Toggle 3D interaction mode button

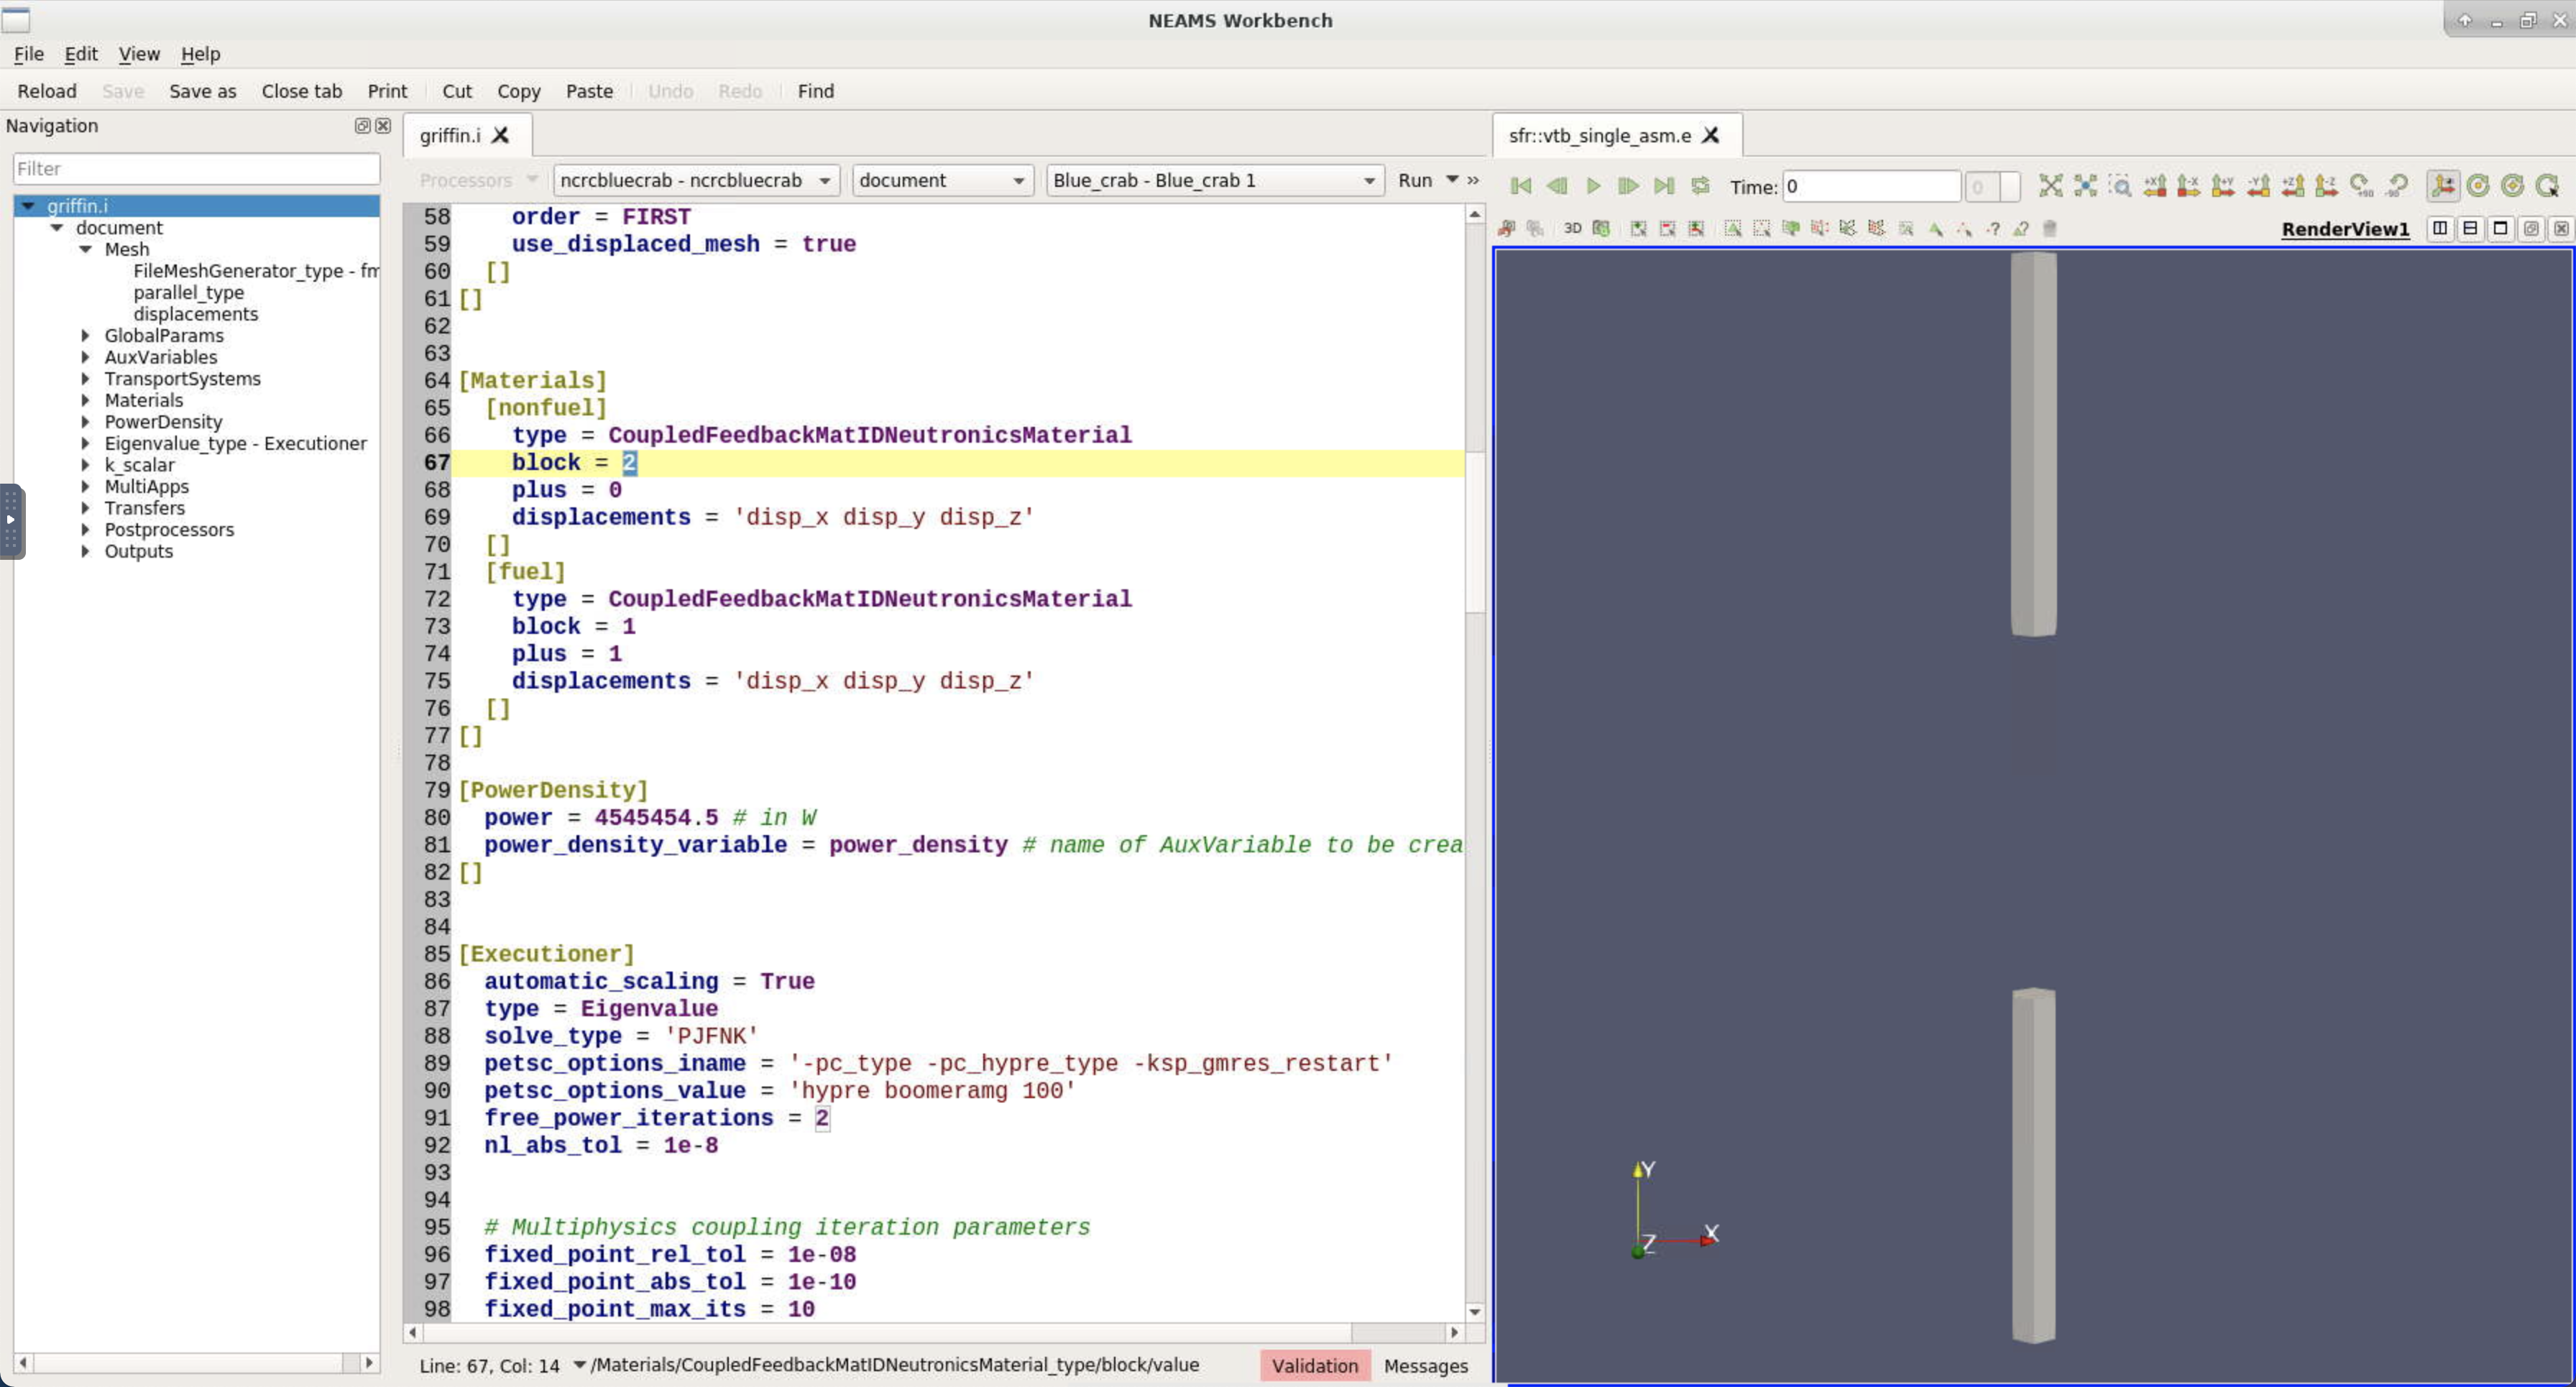[1573, 229]
